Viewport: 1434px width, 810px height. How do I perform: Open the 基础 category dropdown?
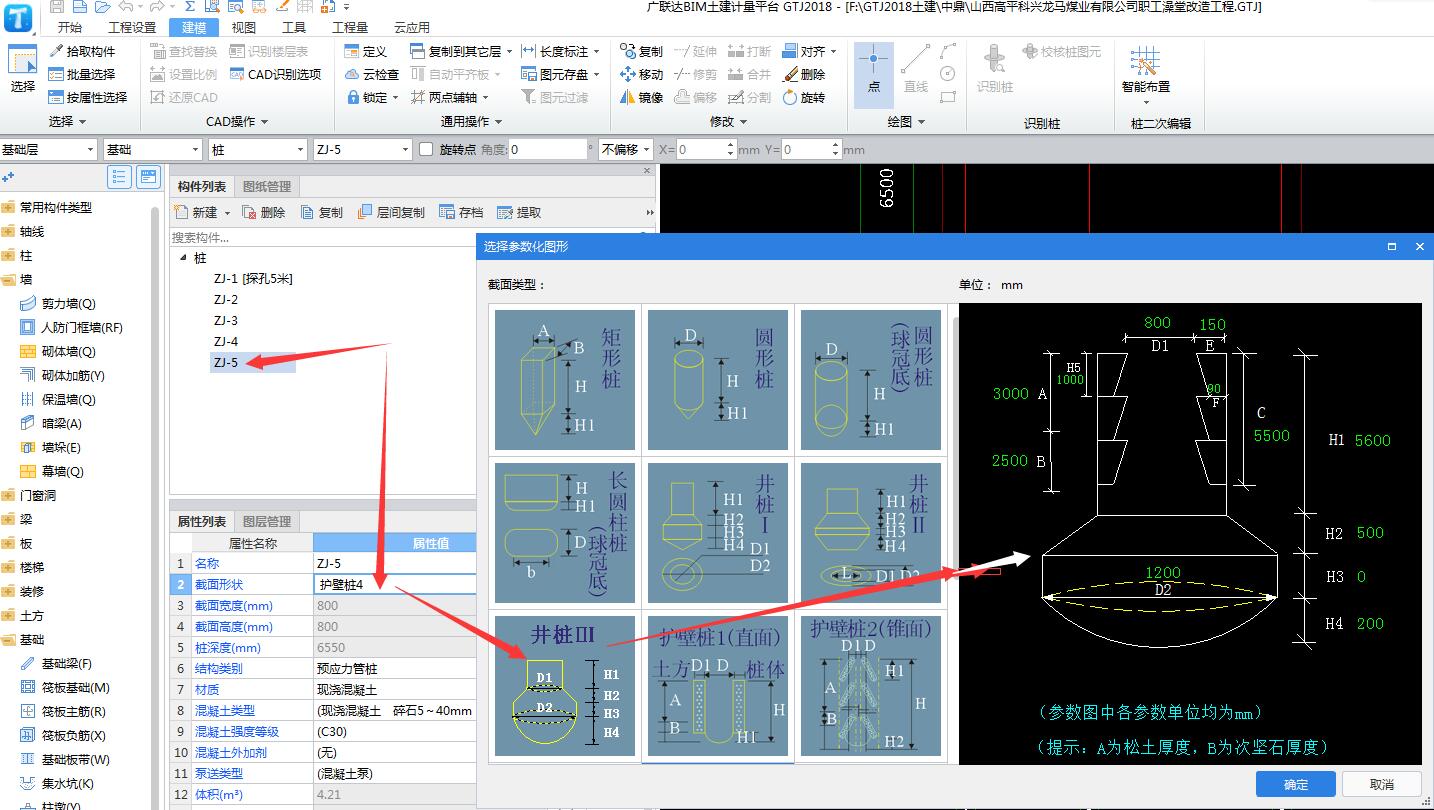(153, 149)
